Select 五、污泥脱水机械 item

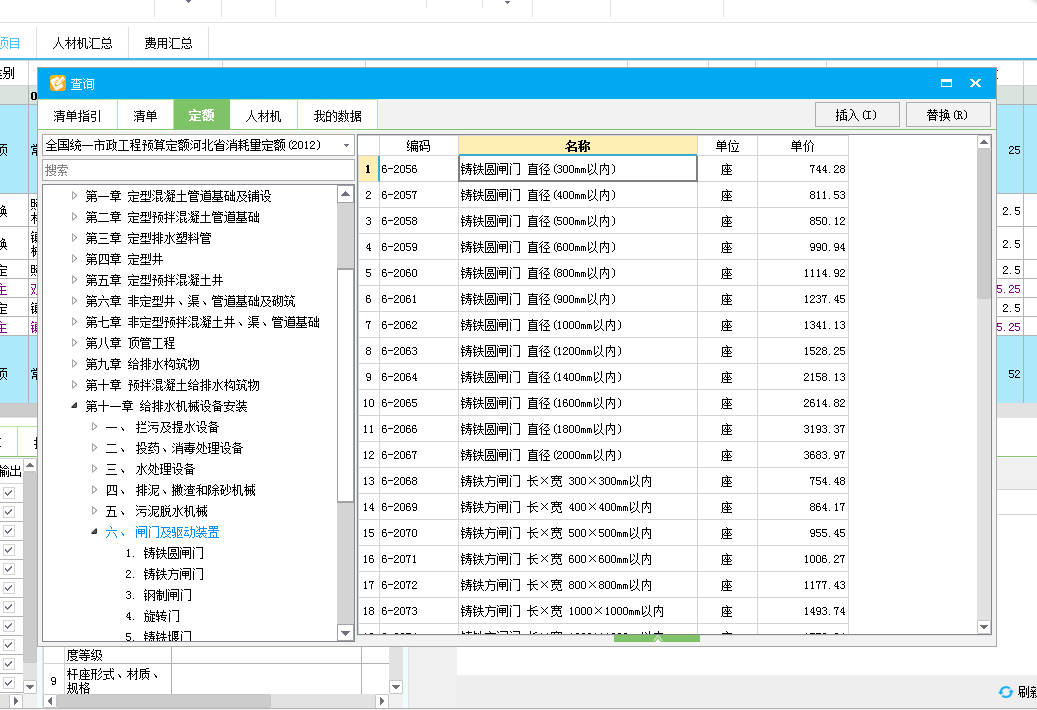tap(156, 511)
